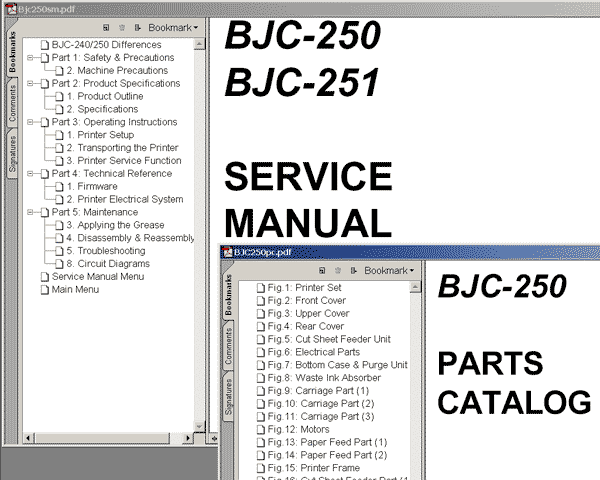Open 4. Disassembly & Reassembly bookmark
The image size is (600, 480).
(130, 238)
